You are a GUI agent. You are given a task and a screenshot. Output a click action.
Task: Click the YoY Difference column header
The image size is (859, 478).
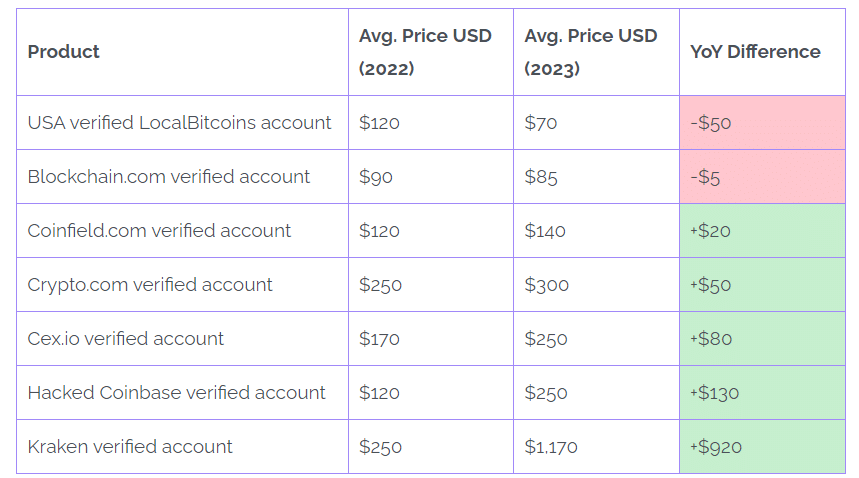(x=755, y=52)
